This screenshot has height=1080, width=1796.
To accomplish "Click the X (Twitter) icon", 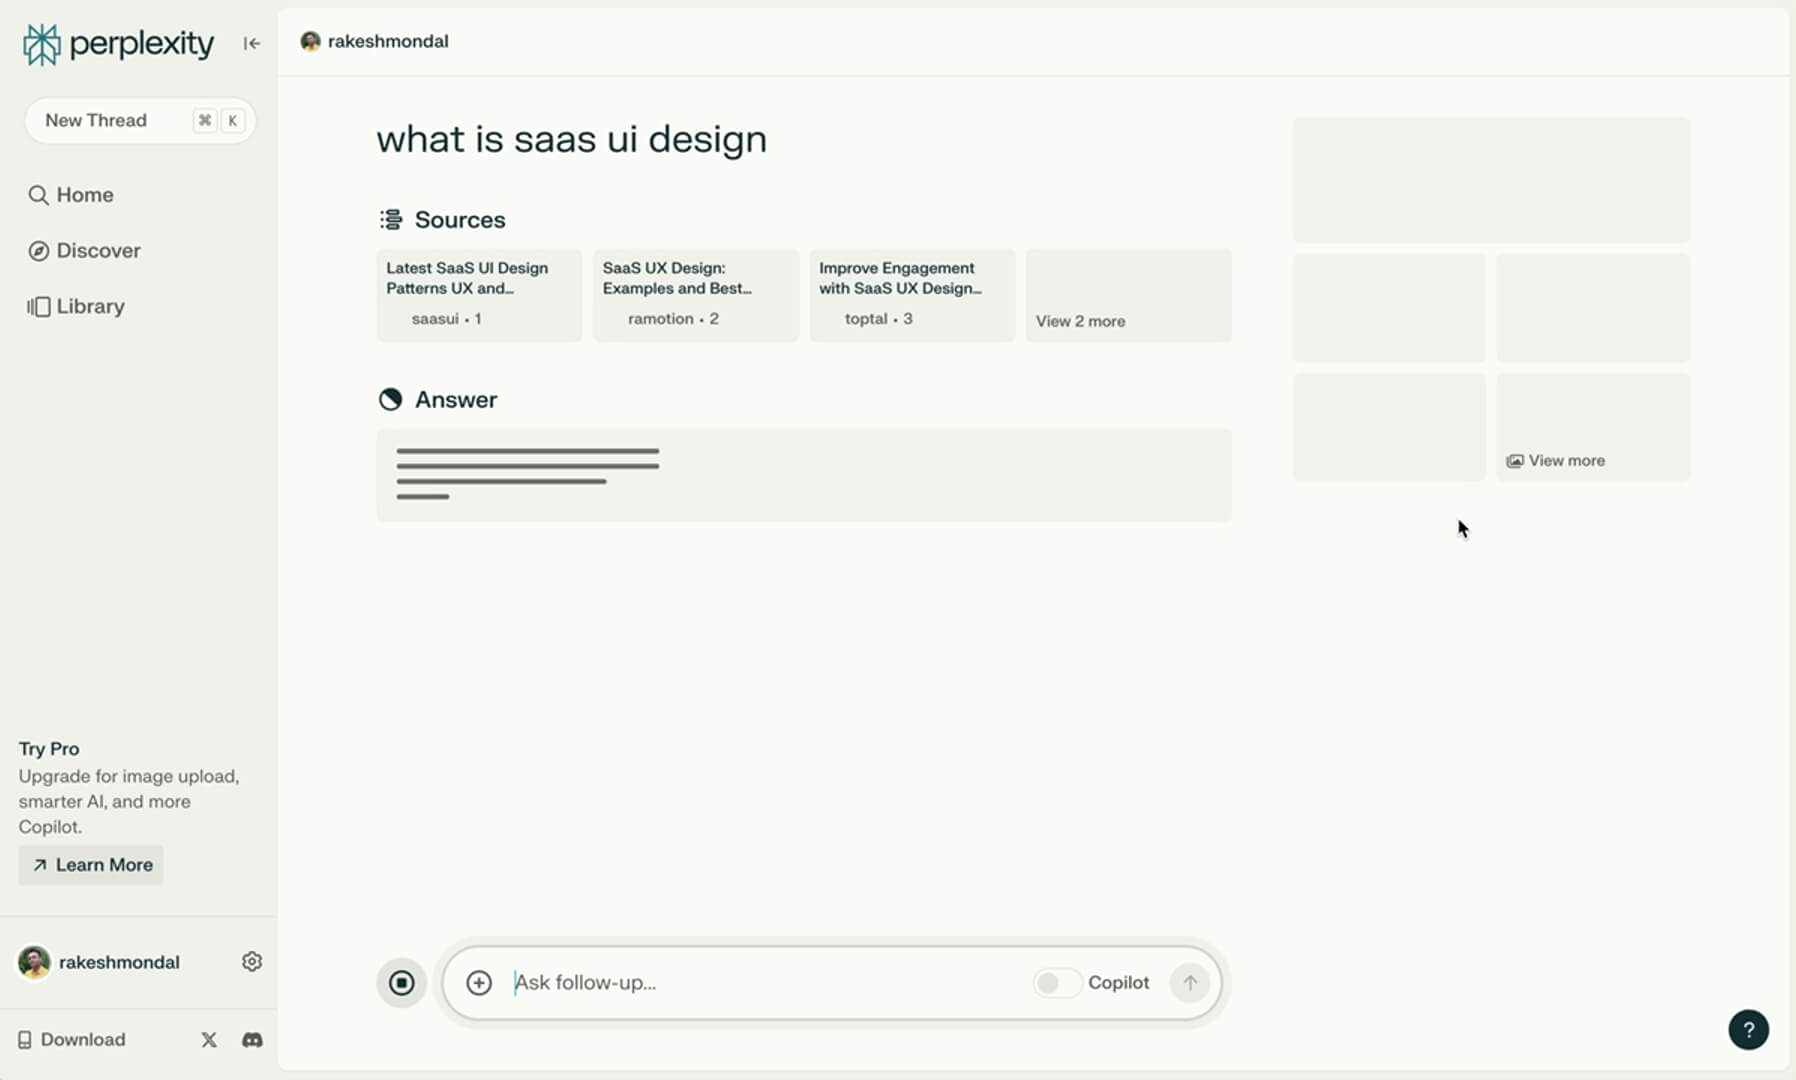I will pyautogui.click(x=208, y=1040).
